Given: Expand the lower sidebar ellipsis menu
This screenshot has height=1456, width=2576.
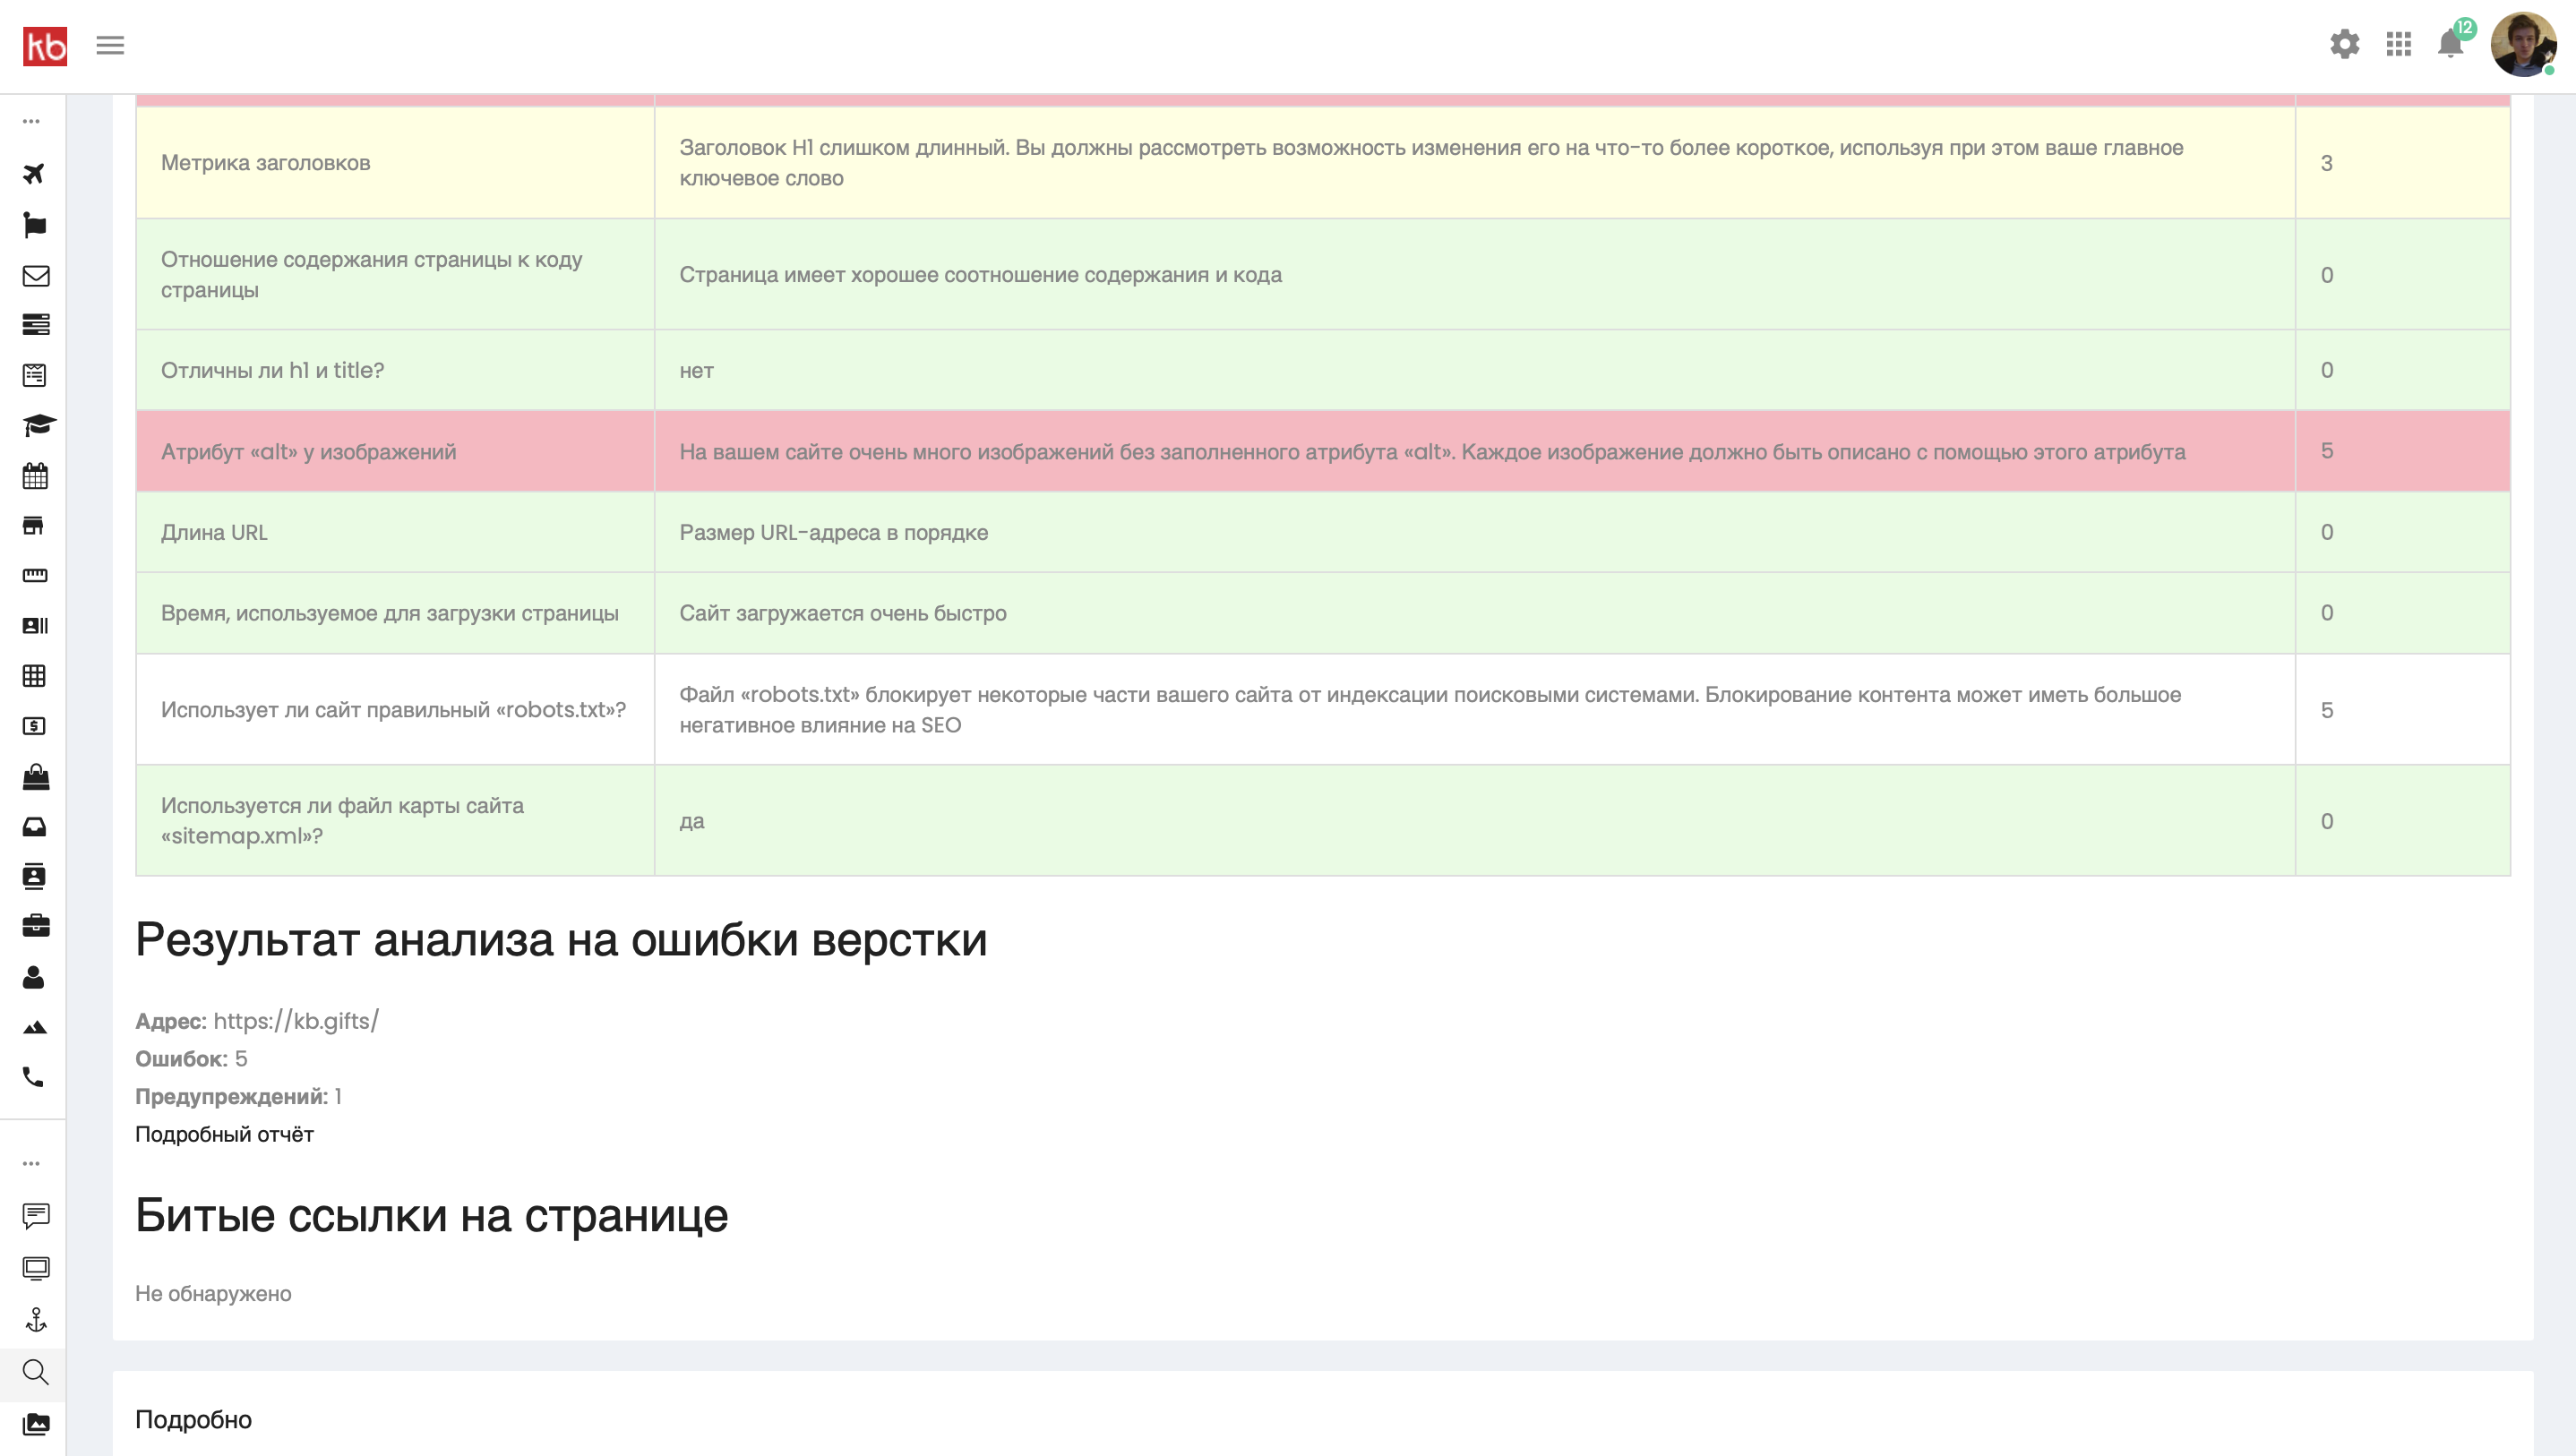Looking at the screenshot, I should 32,1164.
